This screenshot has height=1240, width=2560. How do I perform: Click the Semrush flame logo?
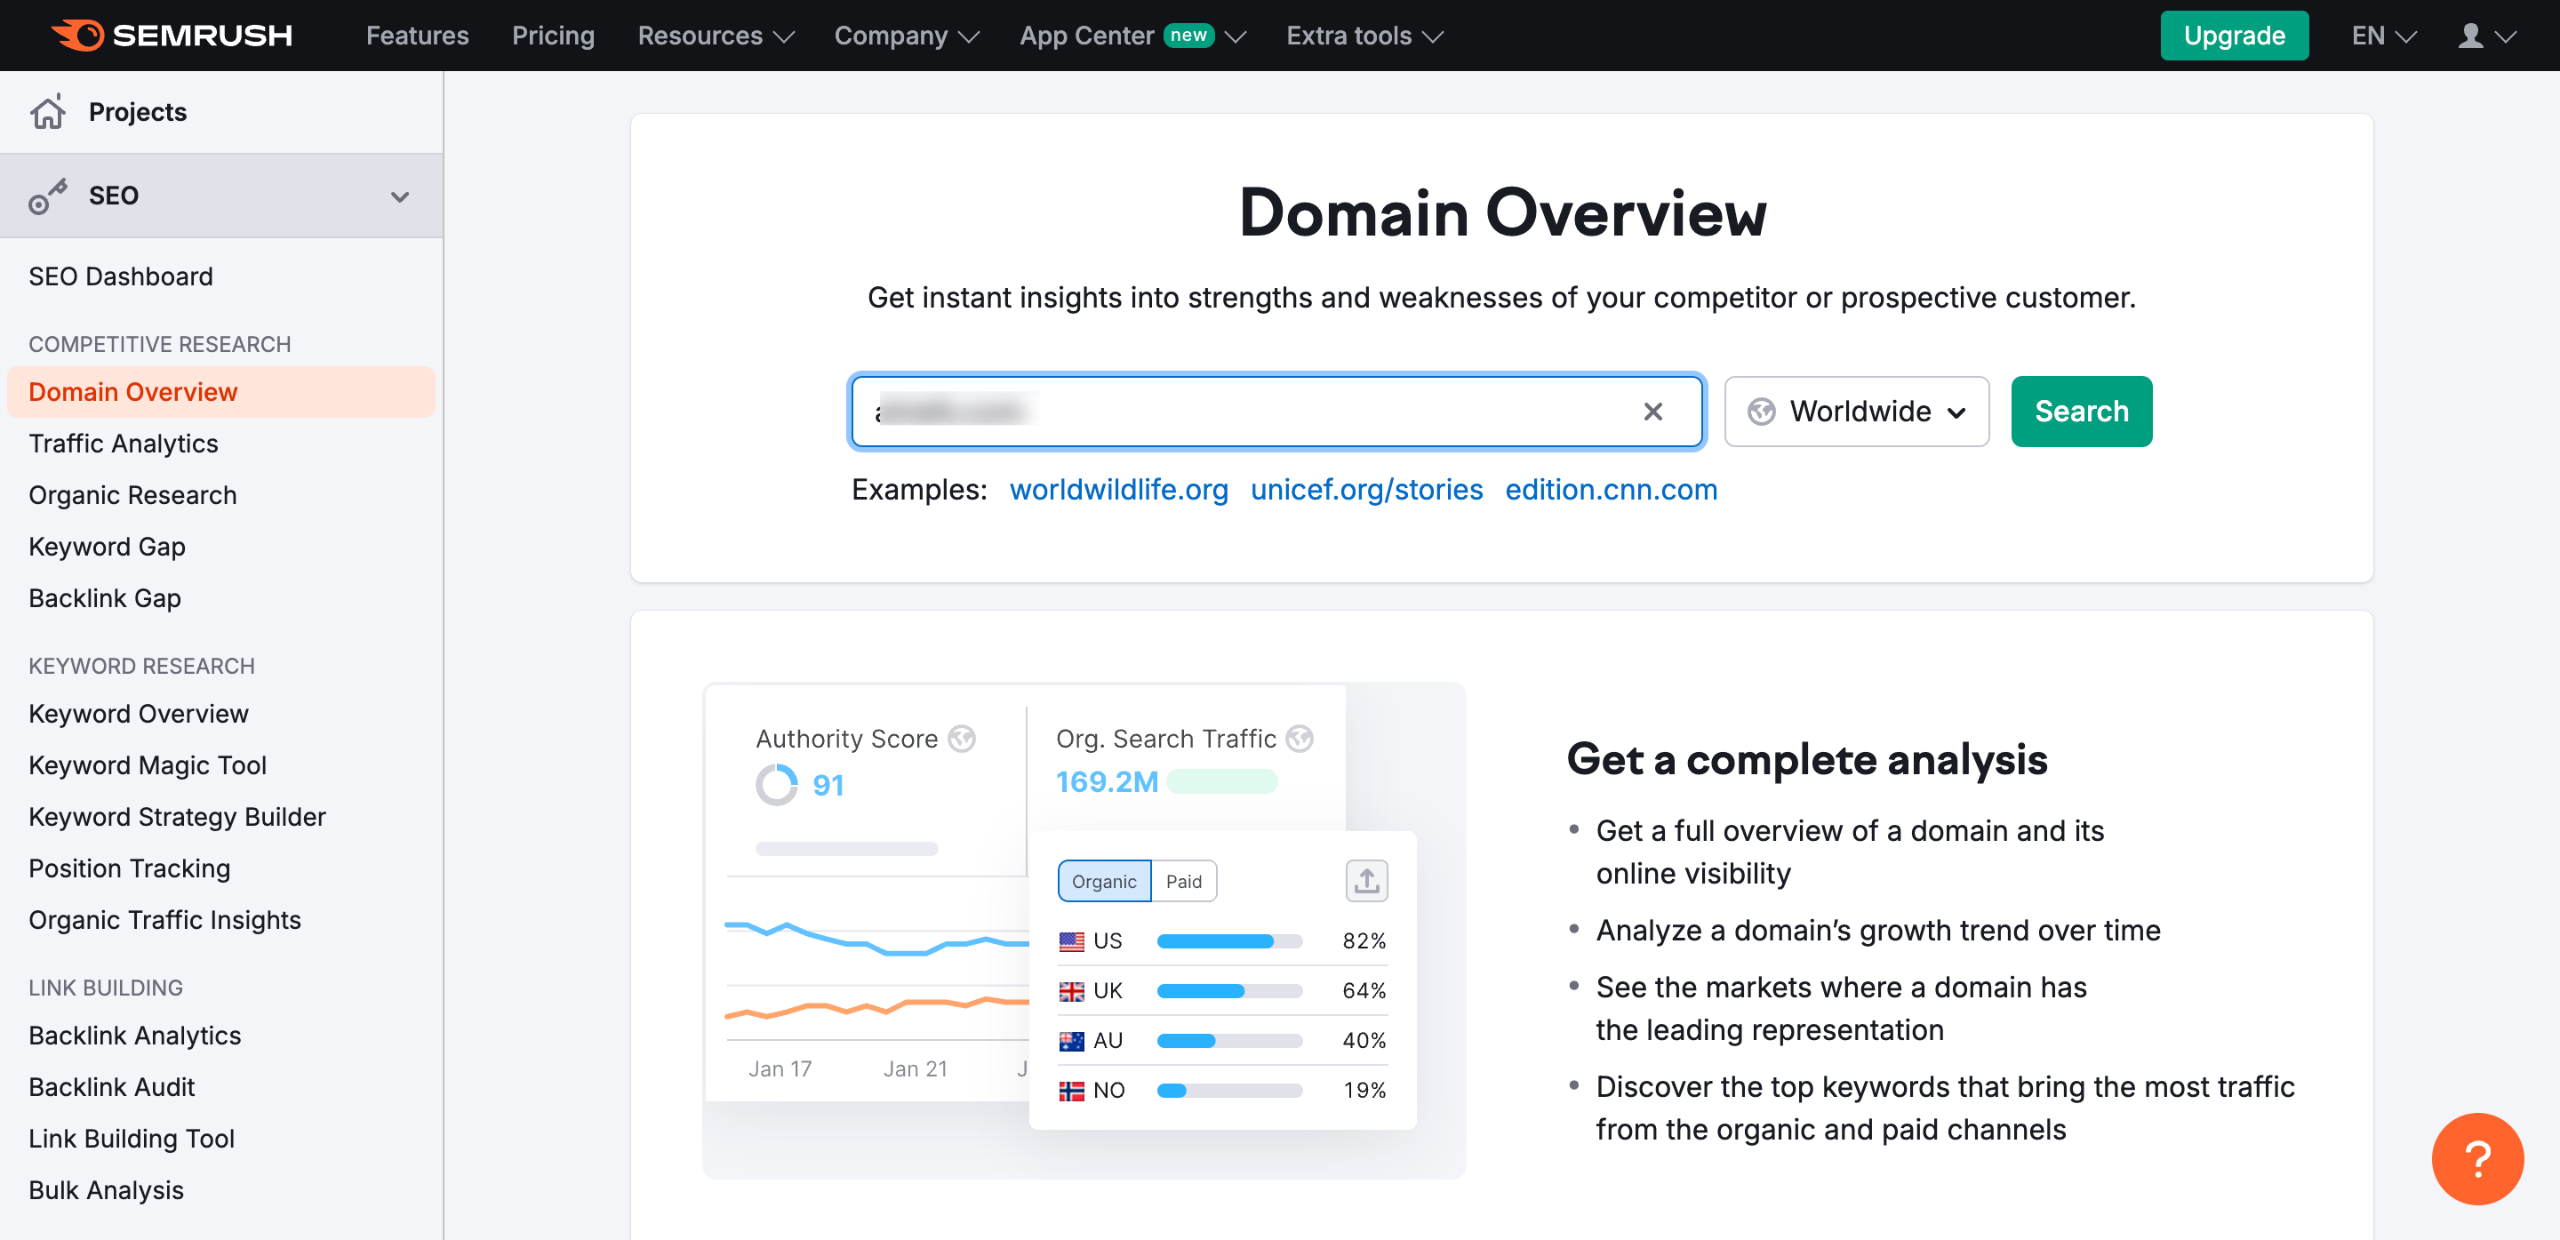click(78, 35)
